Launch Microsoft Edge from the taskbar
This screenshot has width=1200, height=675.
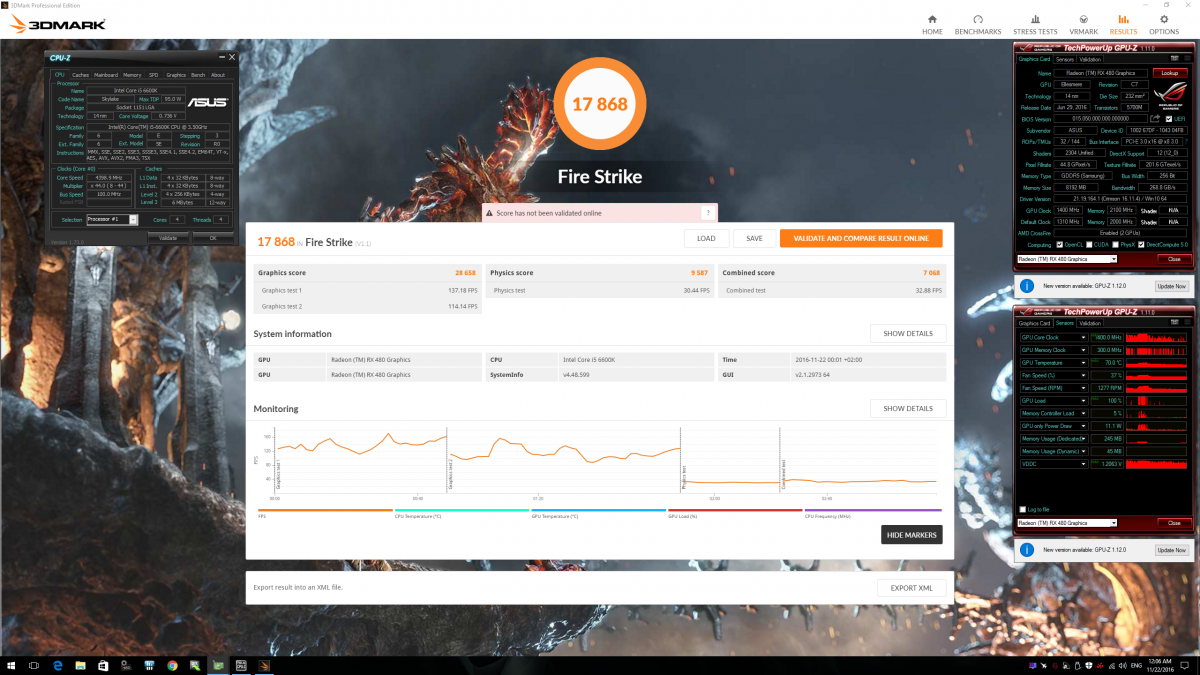pyautogui.click(x=59, y=664)
